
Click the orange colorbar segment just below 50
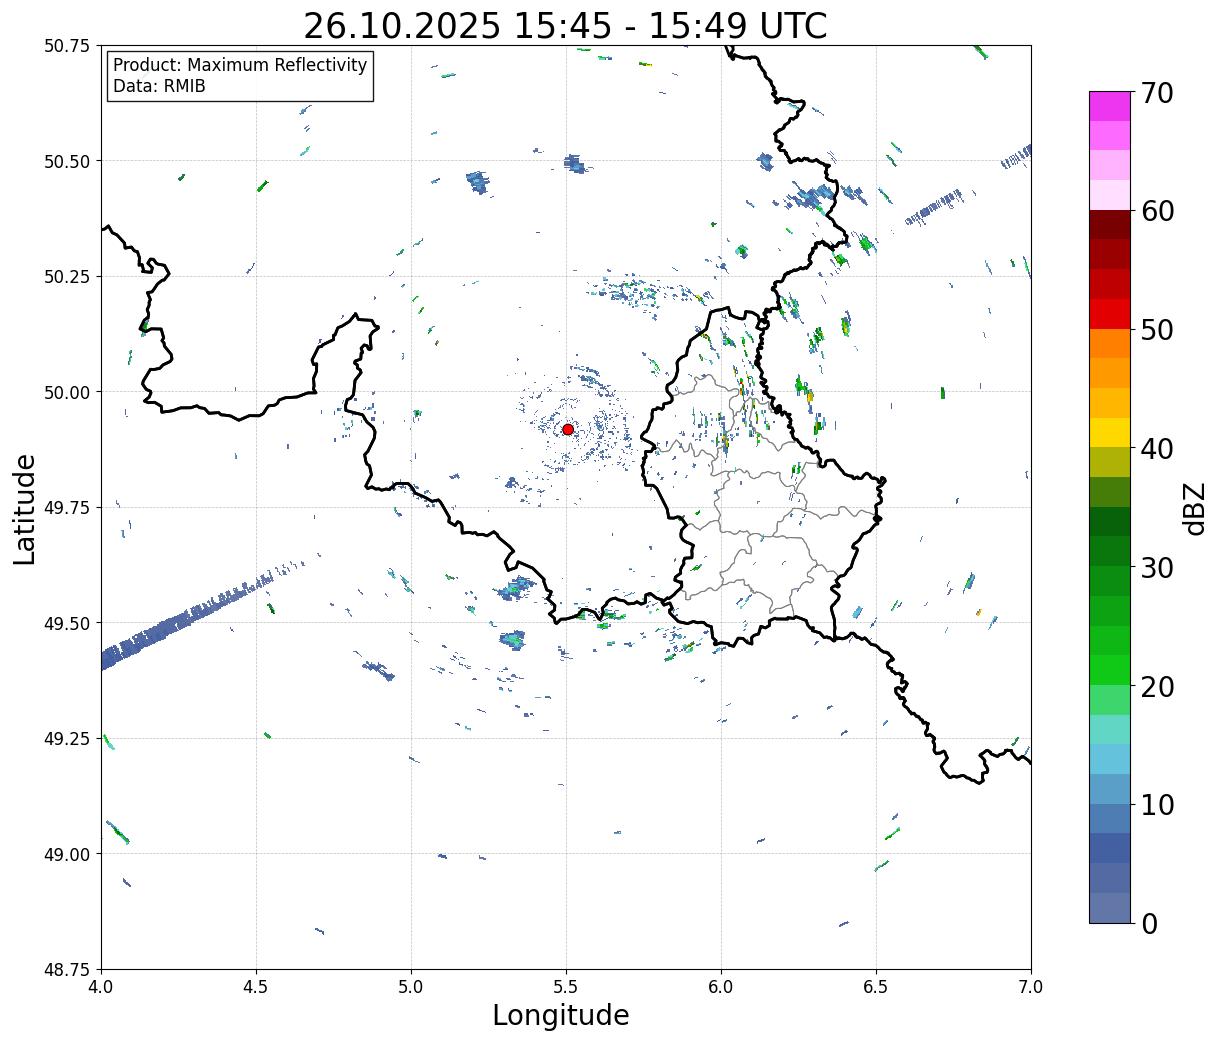pyautogui.click(x=1110, y=344)
